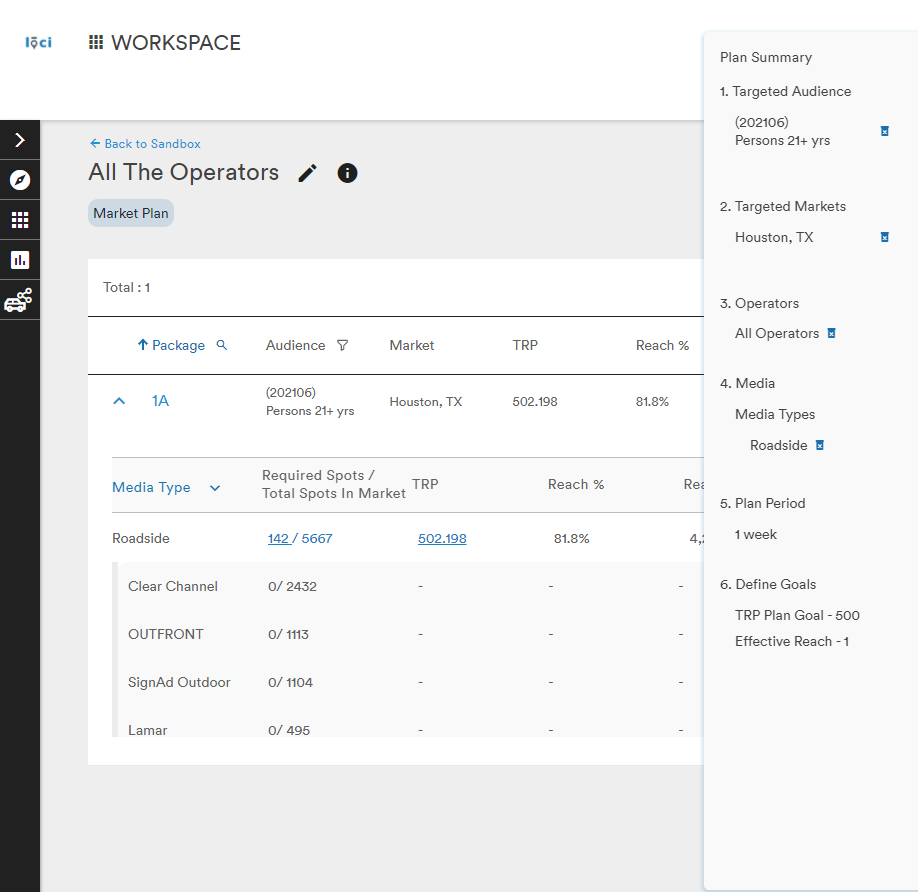Click the Market column header

[412, 345]
